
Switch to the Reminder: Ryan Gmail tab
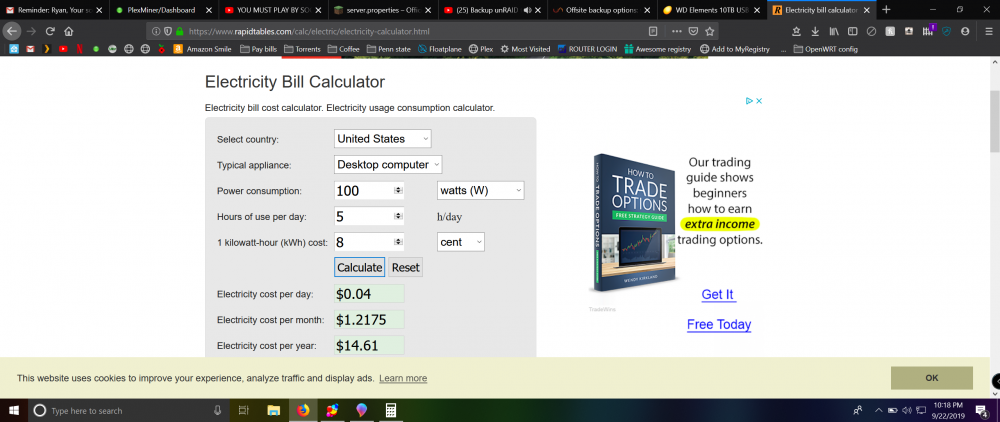[x=53, y=10]
